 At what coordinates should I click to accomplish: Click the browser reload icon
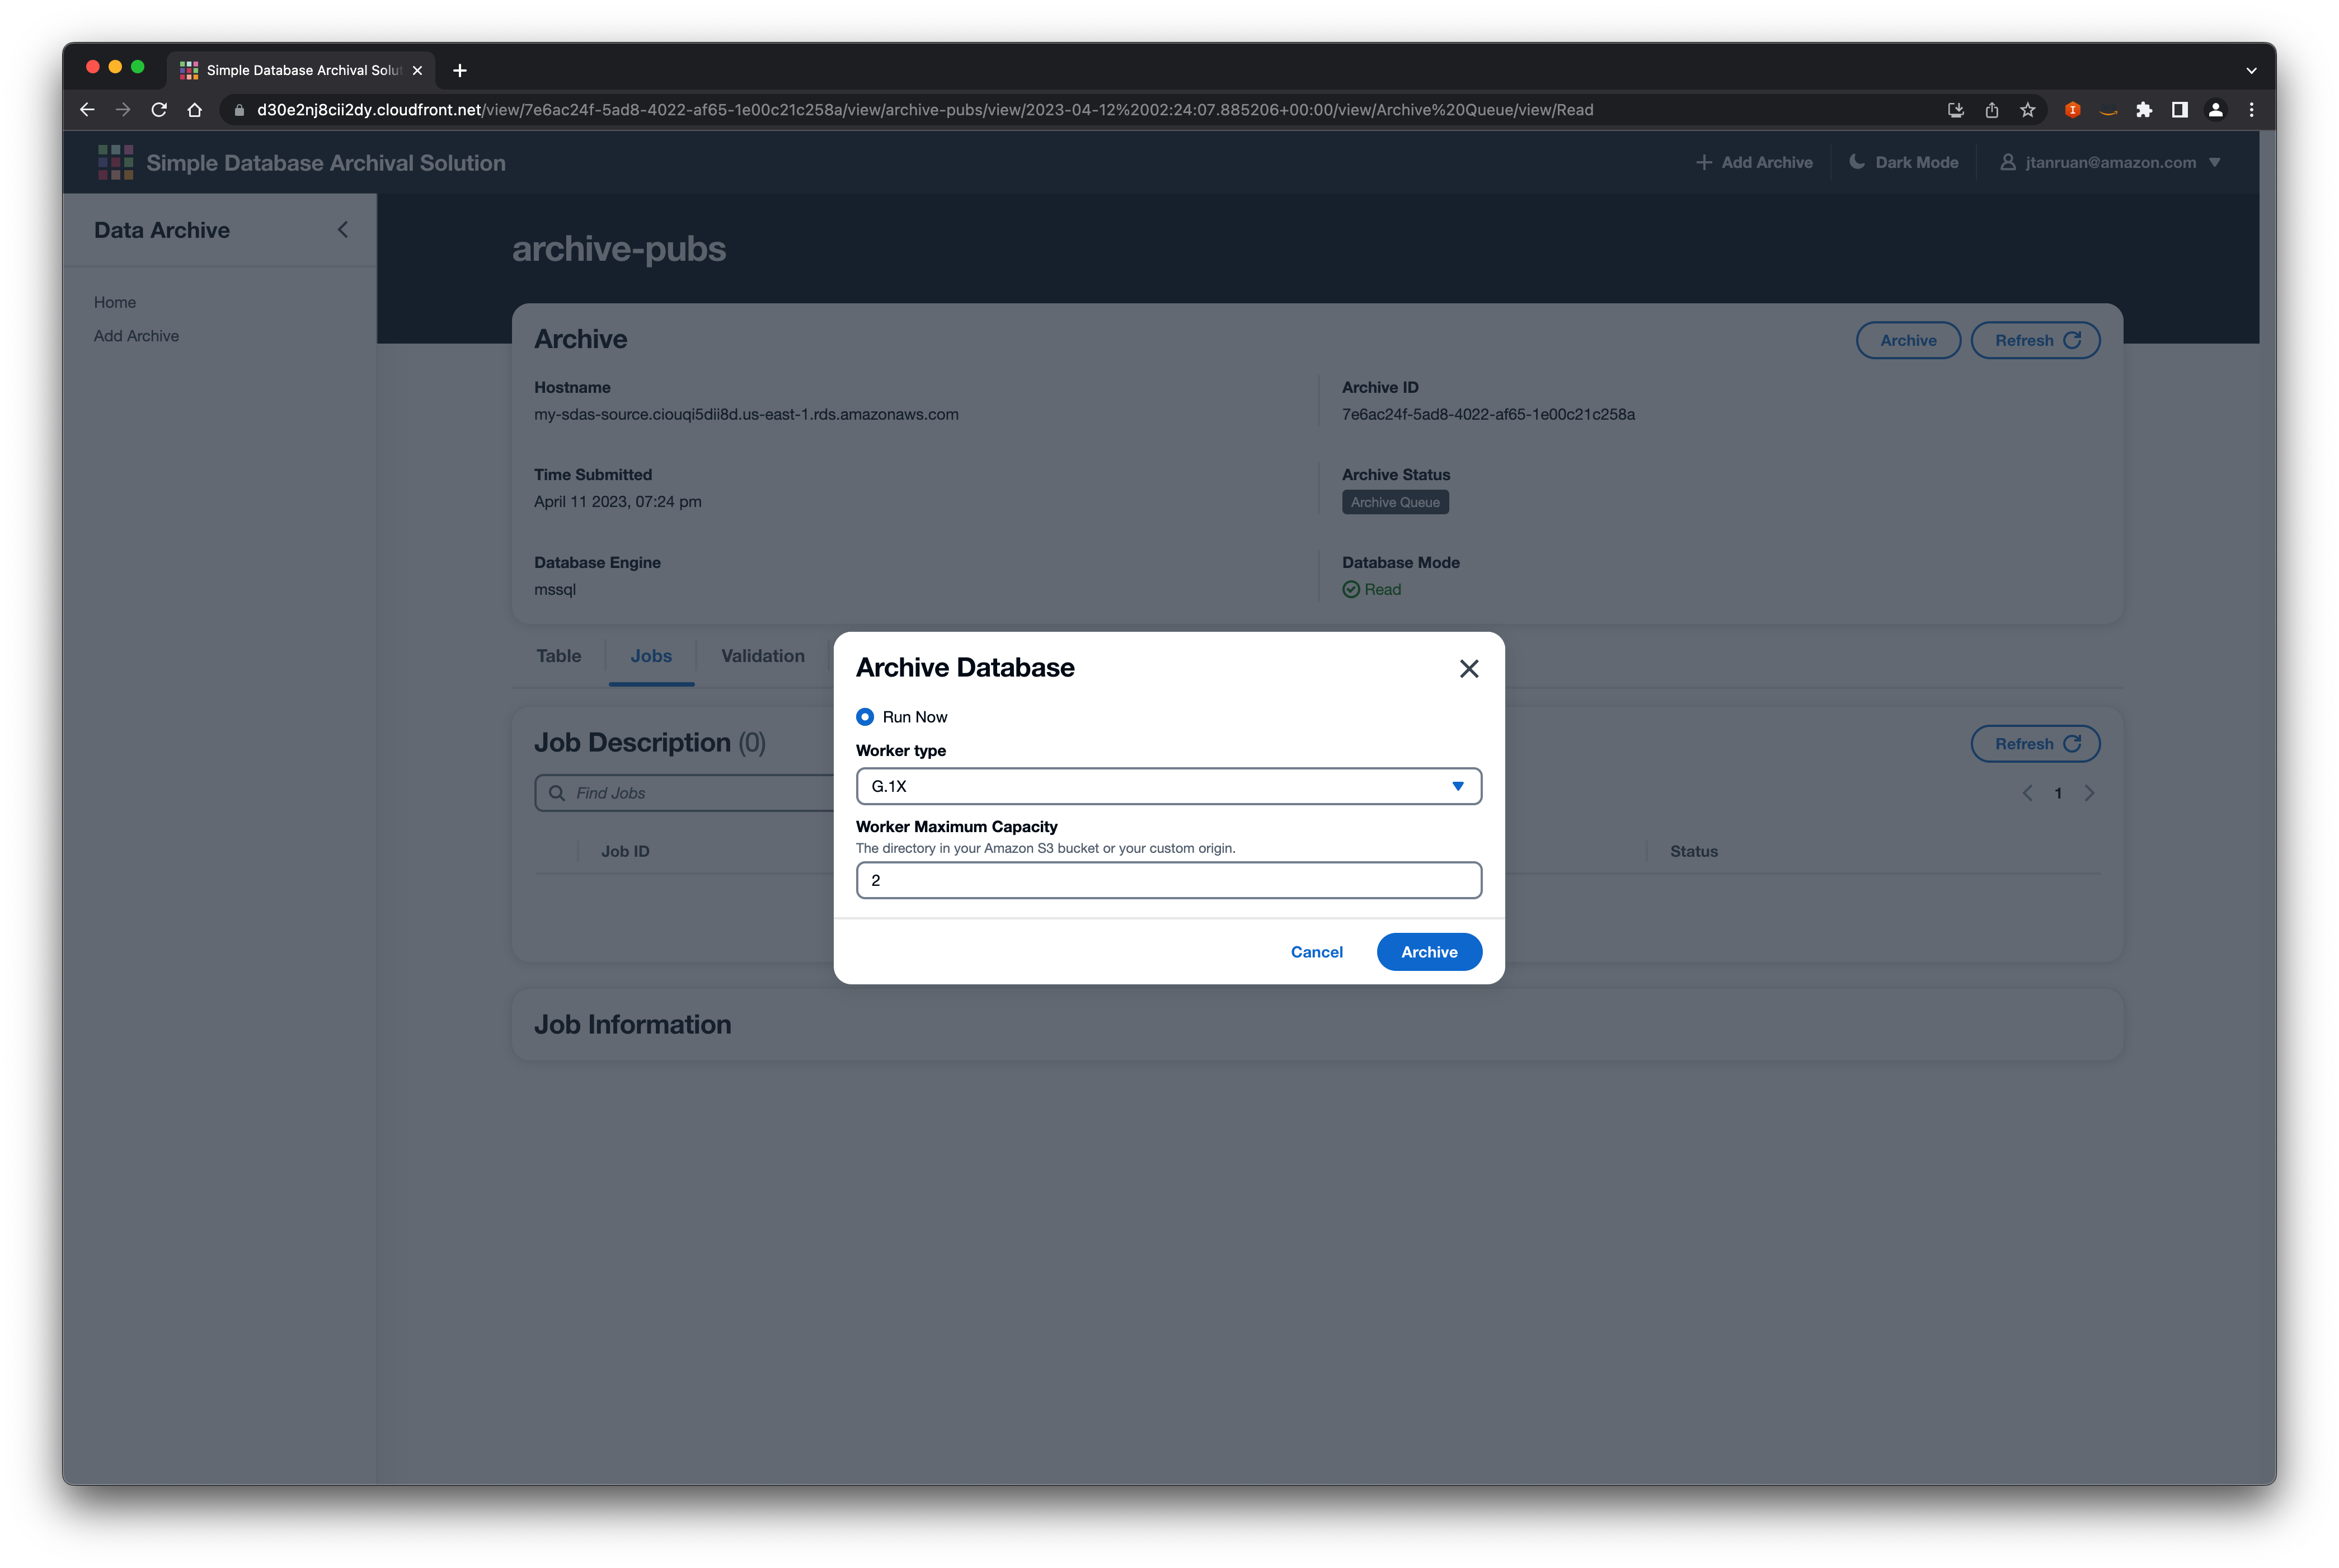[x=159, y=110]
